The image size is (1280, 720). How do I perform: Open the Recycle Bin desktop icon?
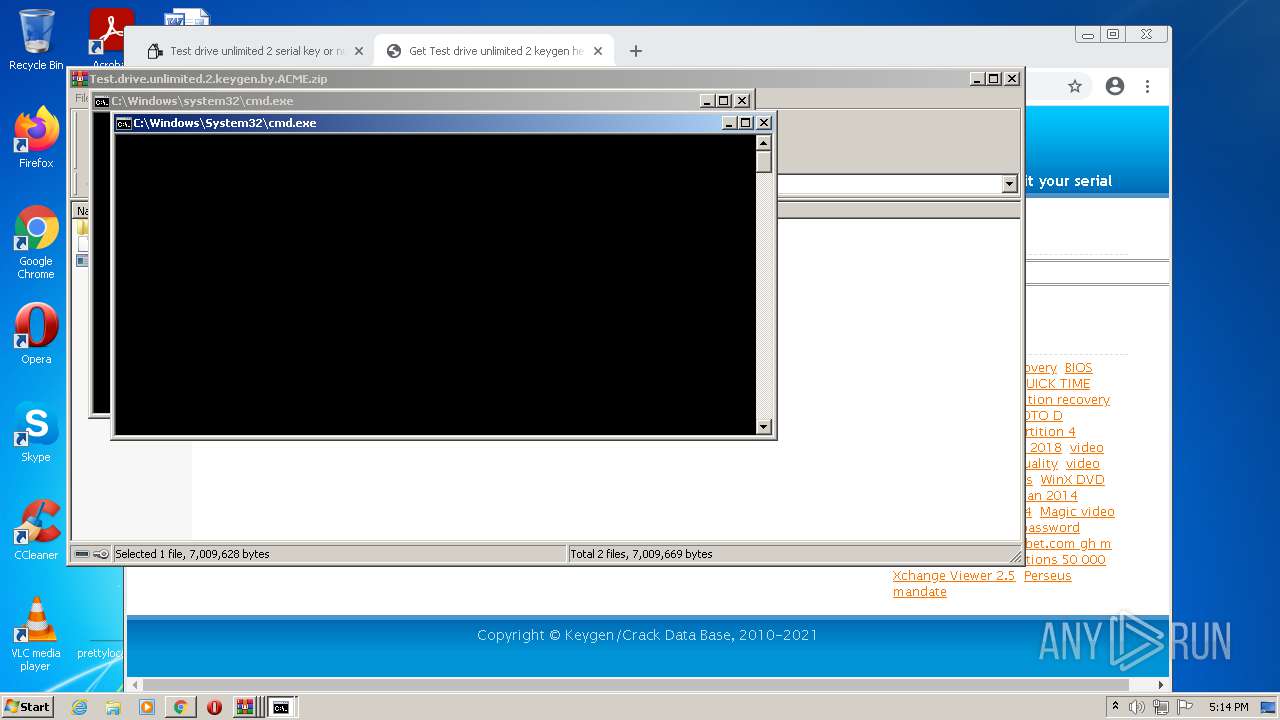click(36, 40)
